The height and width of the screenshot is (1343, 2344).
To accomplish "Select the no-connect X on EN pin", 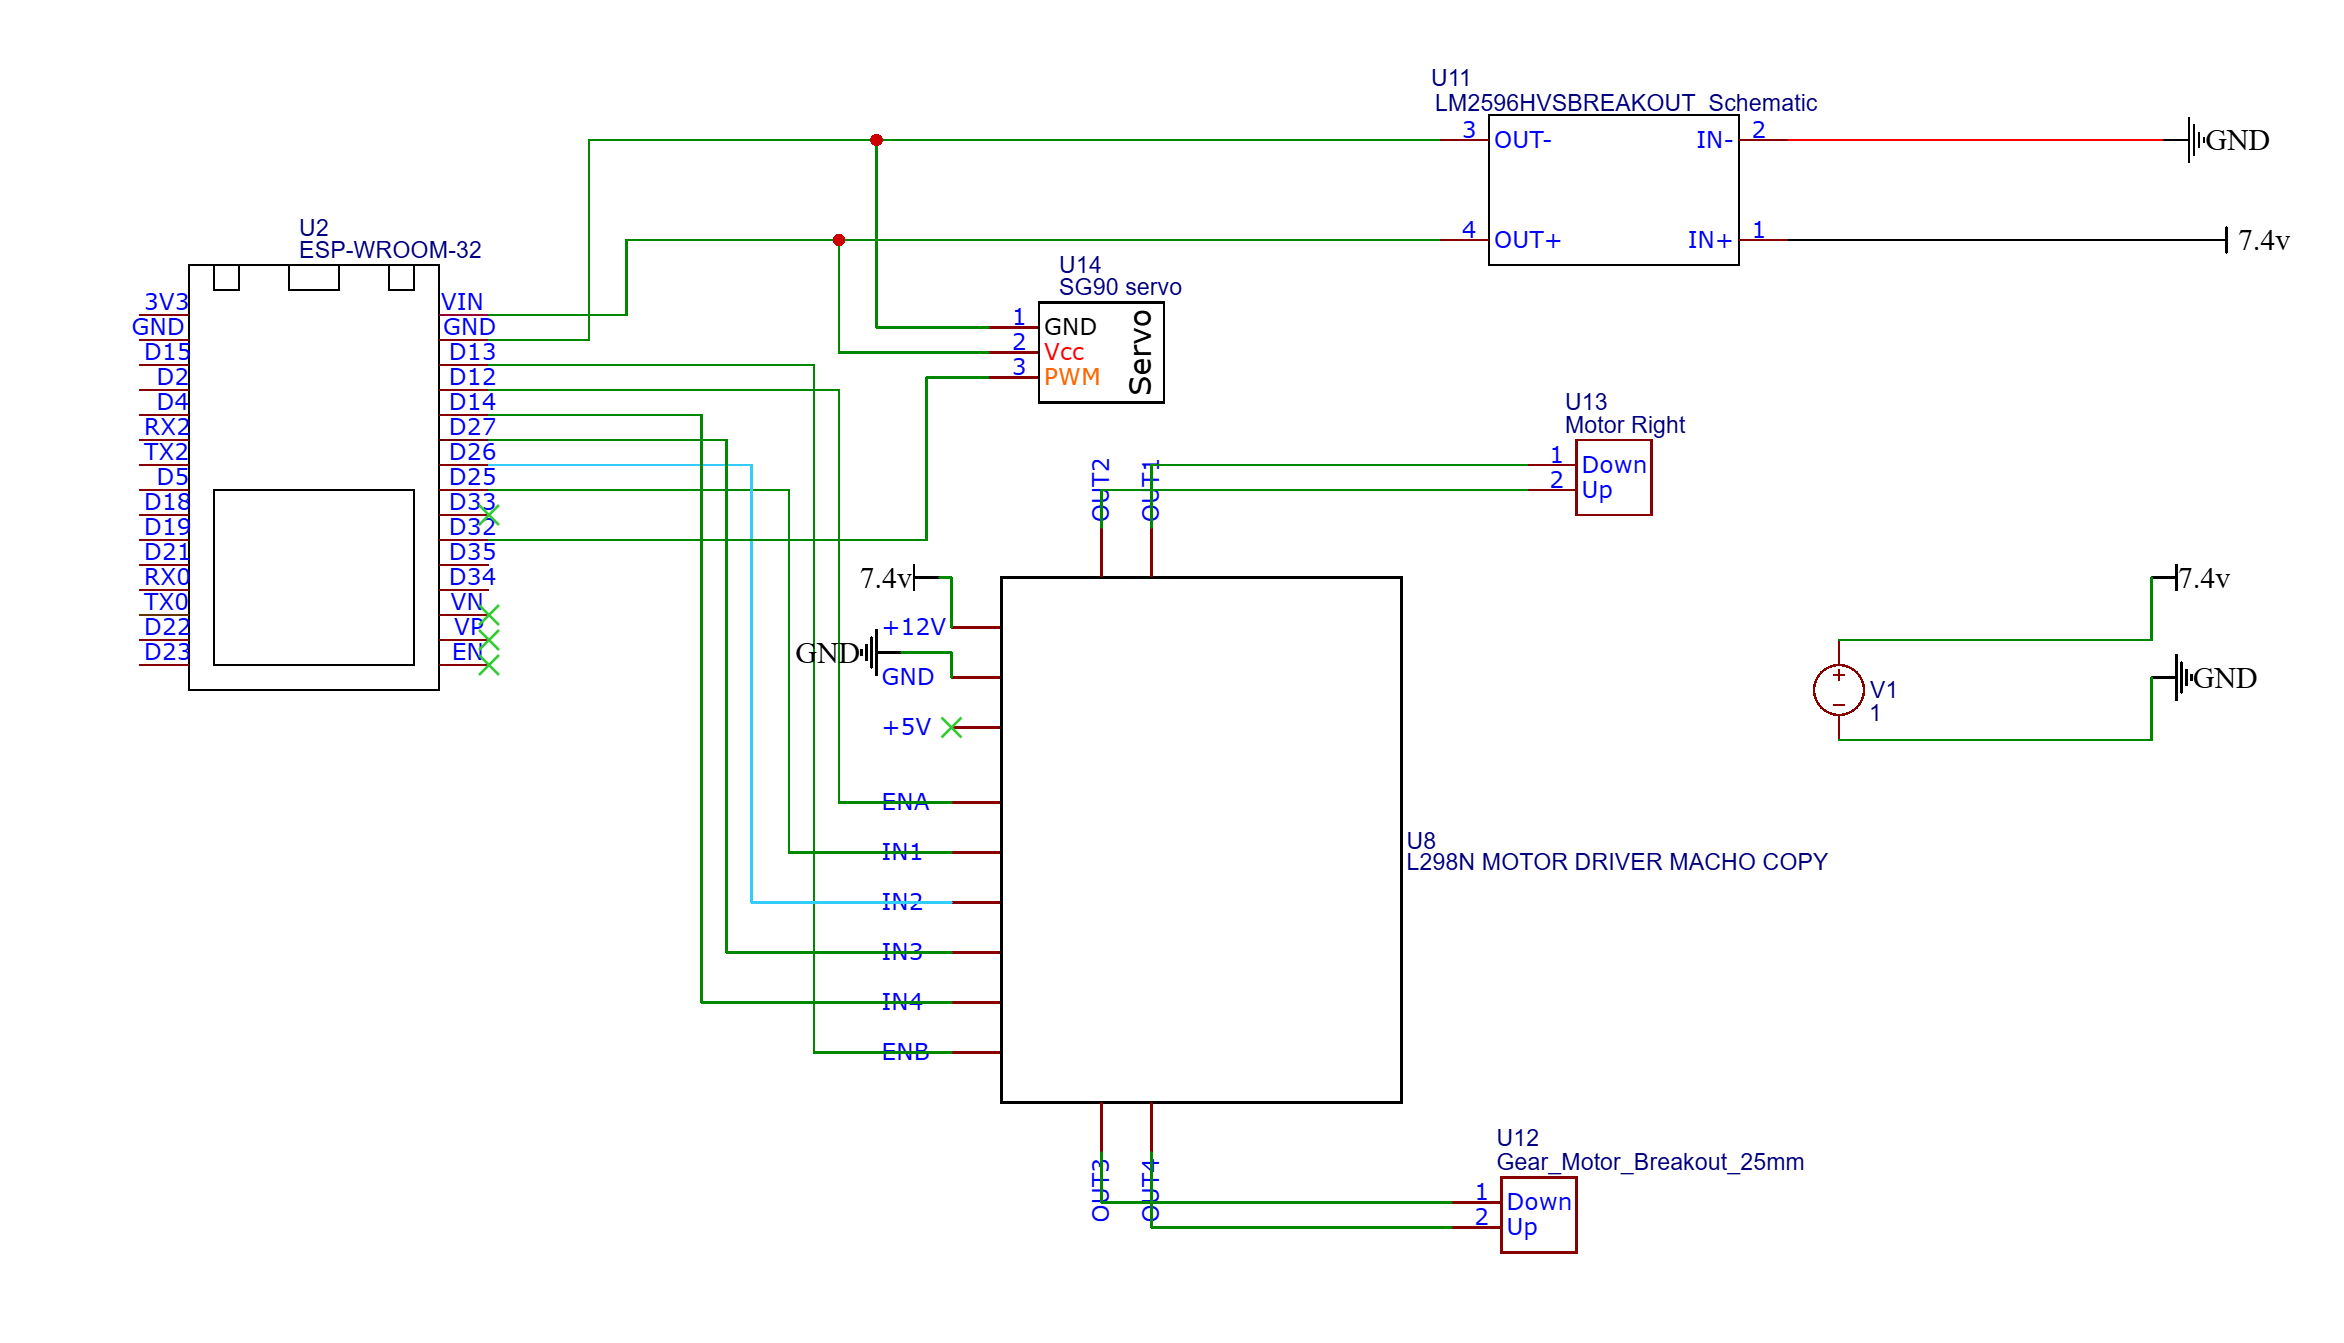I will [489, 665].
